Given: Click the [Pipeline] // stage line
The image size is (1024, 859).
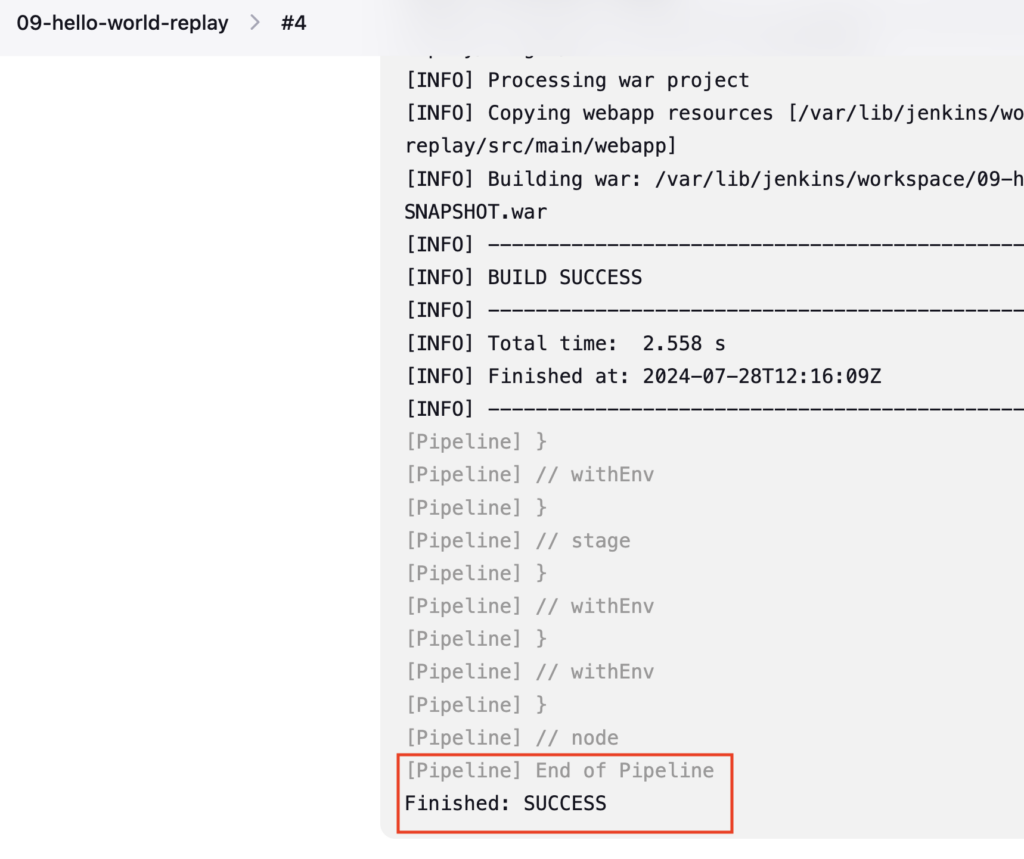Looking at the screenshot, I should tap(519, 541).
